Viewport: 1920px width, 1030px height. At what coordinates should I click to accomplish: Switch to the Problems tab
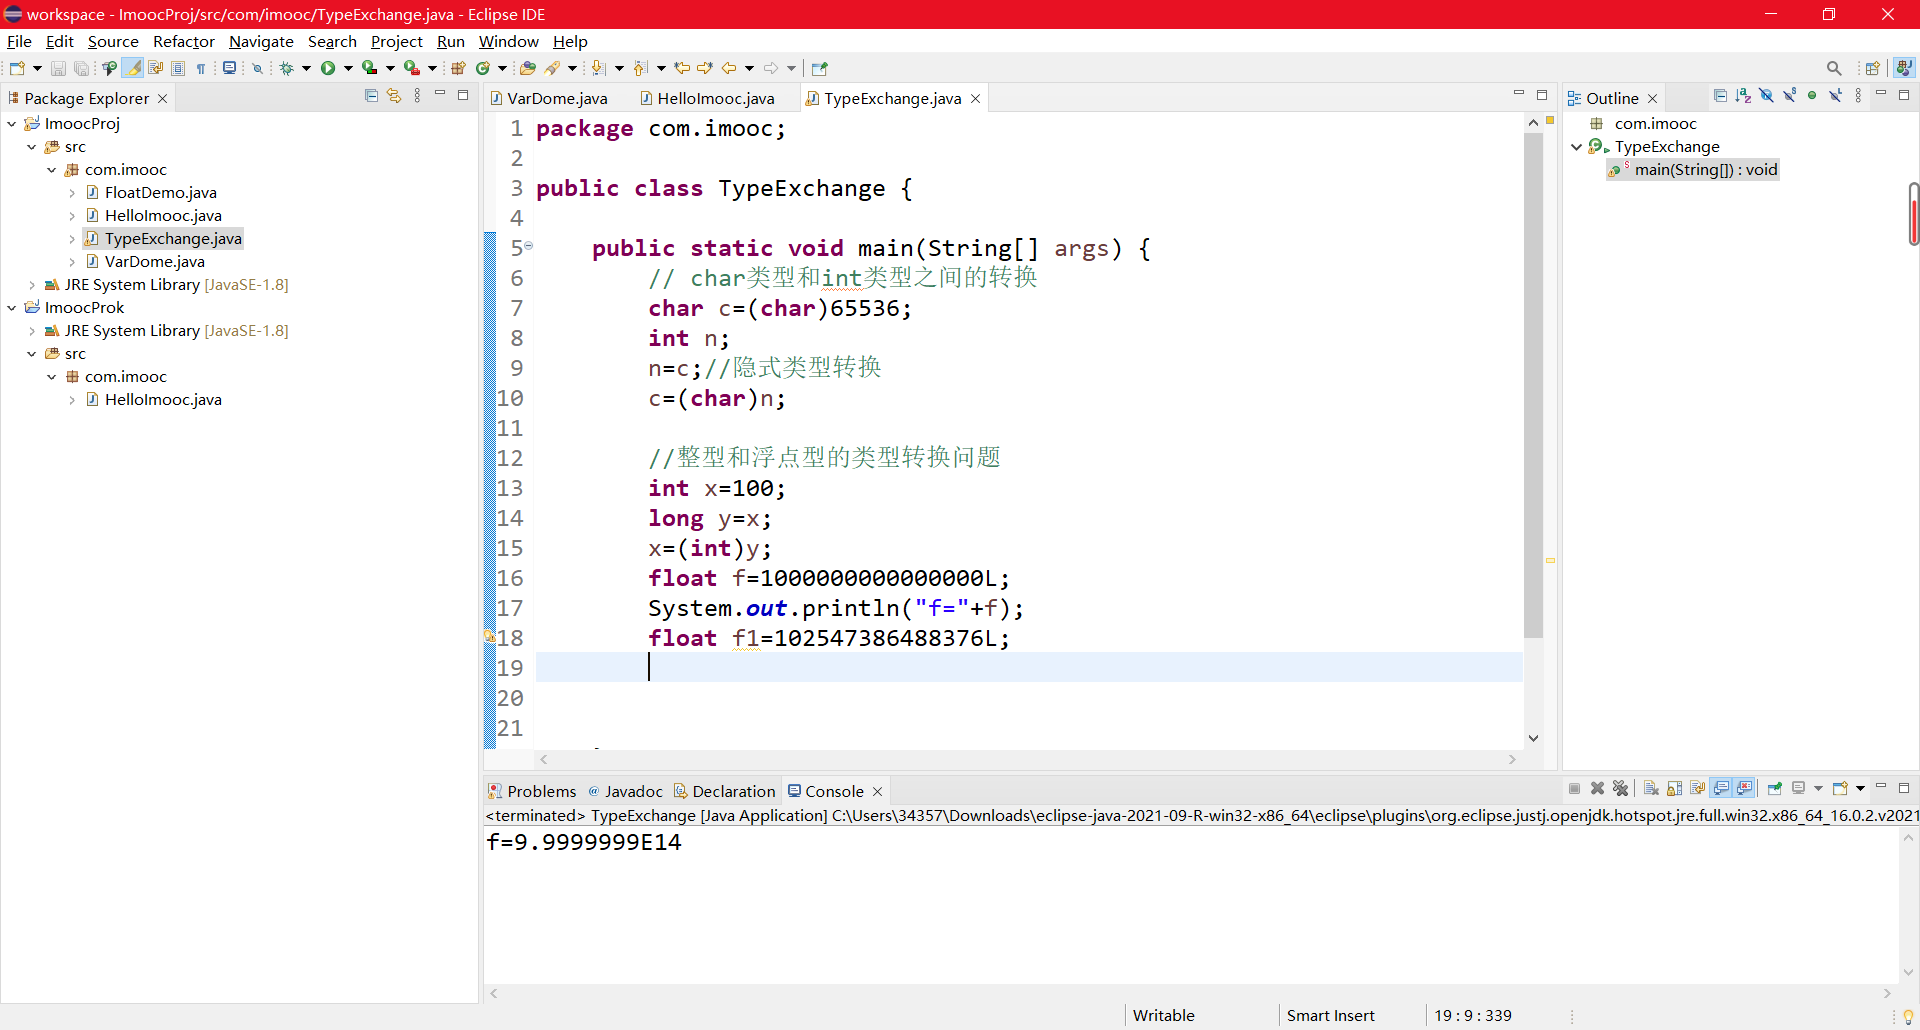pos(532,791)
